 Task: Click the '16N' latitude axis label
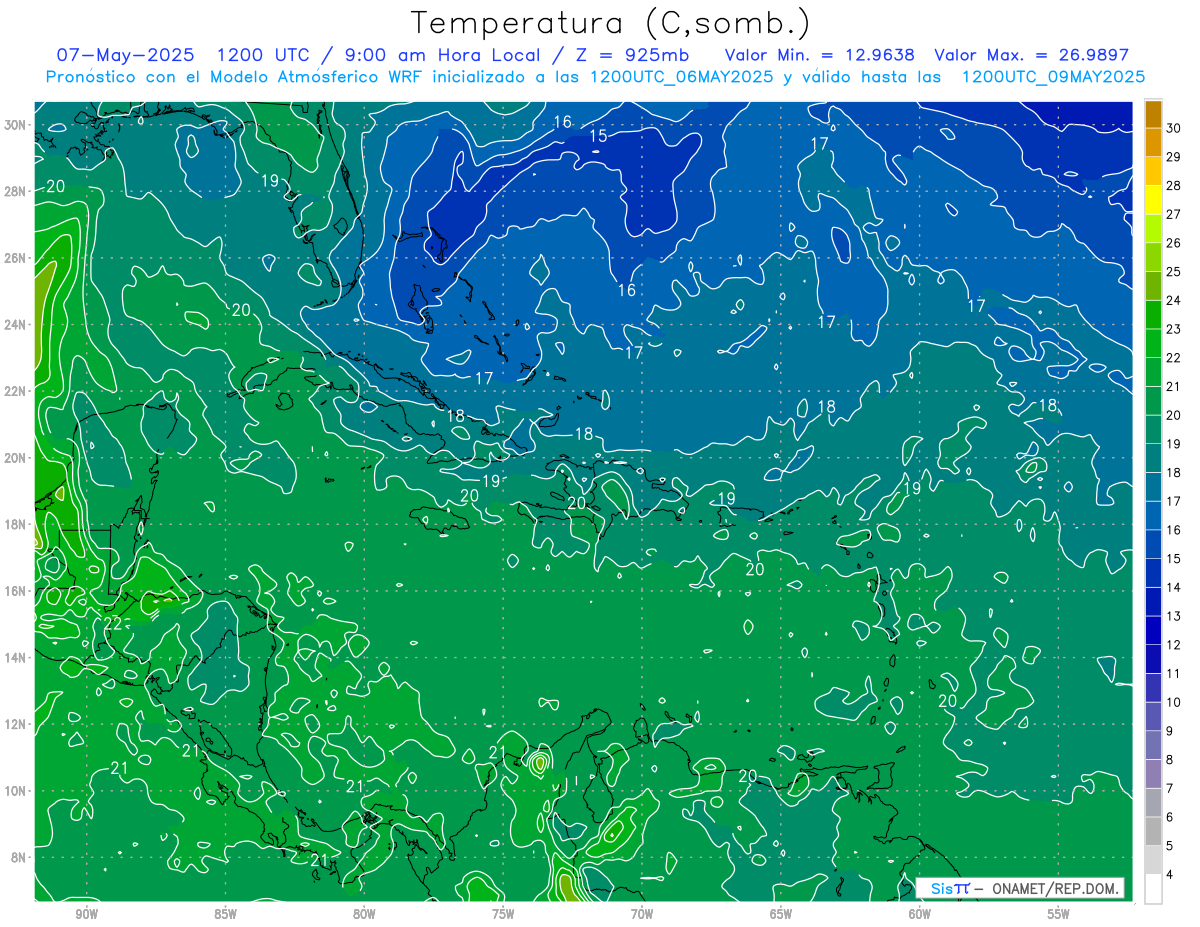coord(15,591)
